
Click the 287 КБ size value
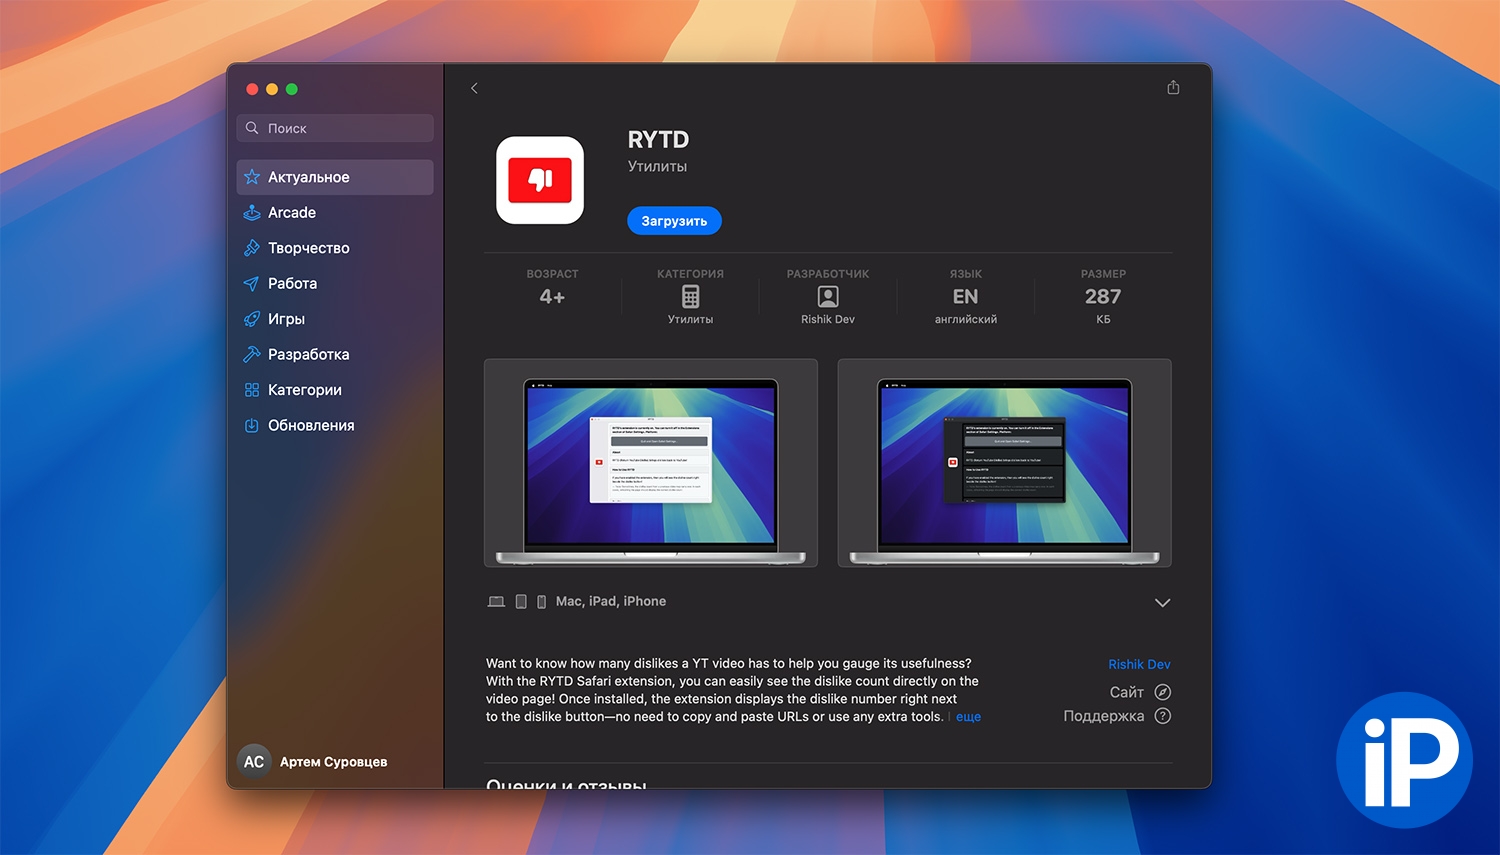coord(1103,305)
